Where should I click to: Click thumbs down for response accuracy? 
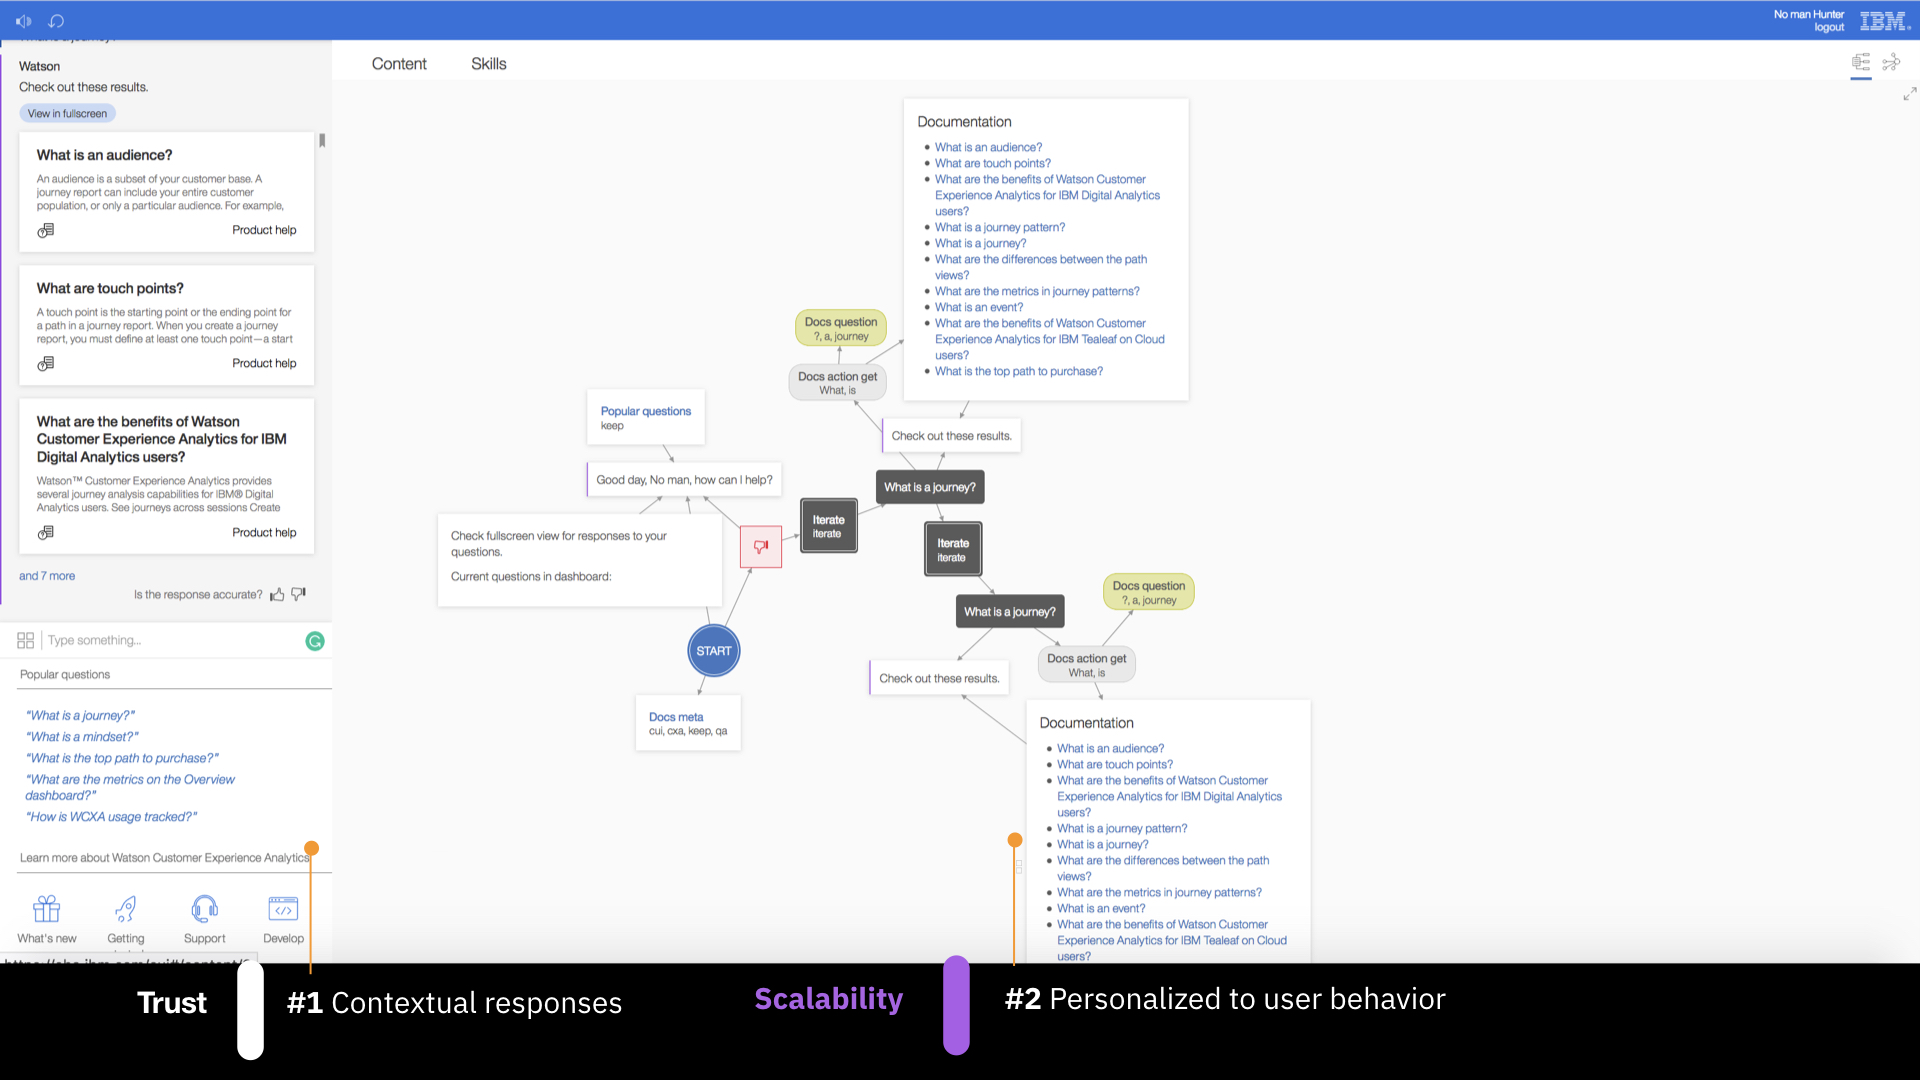(298, 594)
